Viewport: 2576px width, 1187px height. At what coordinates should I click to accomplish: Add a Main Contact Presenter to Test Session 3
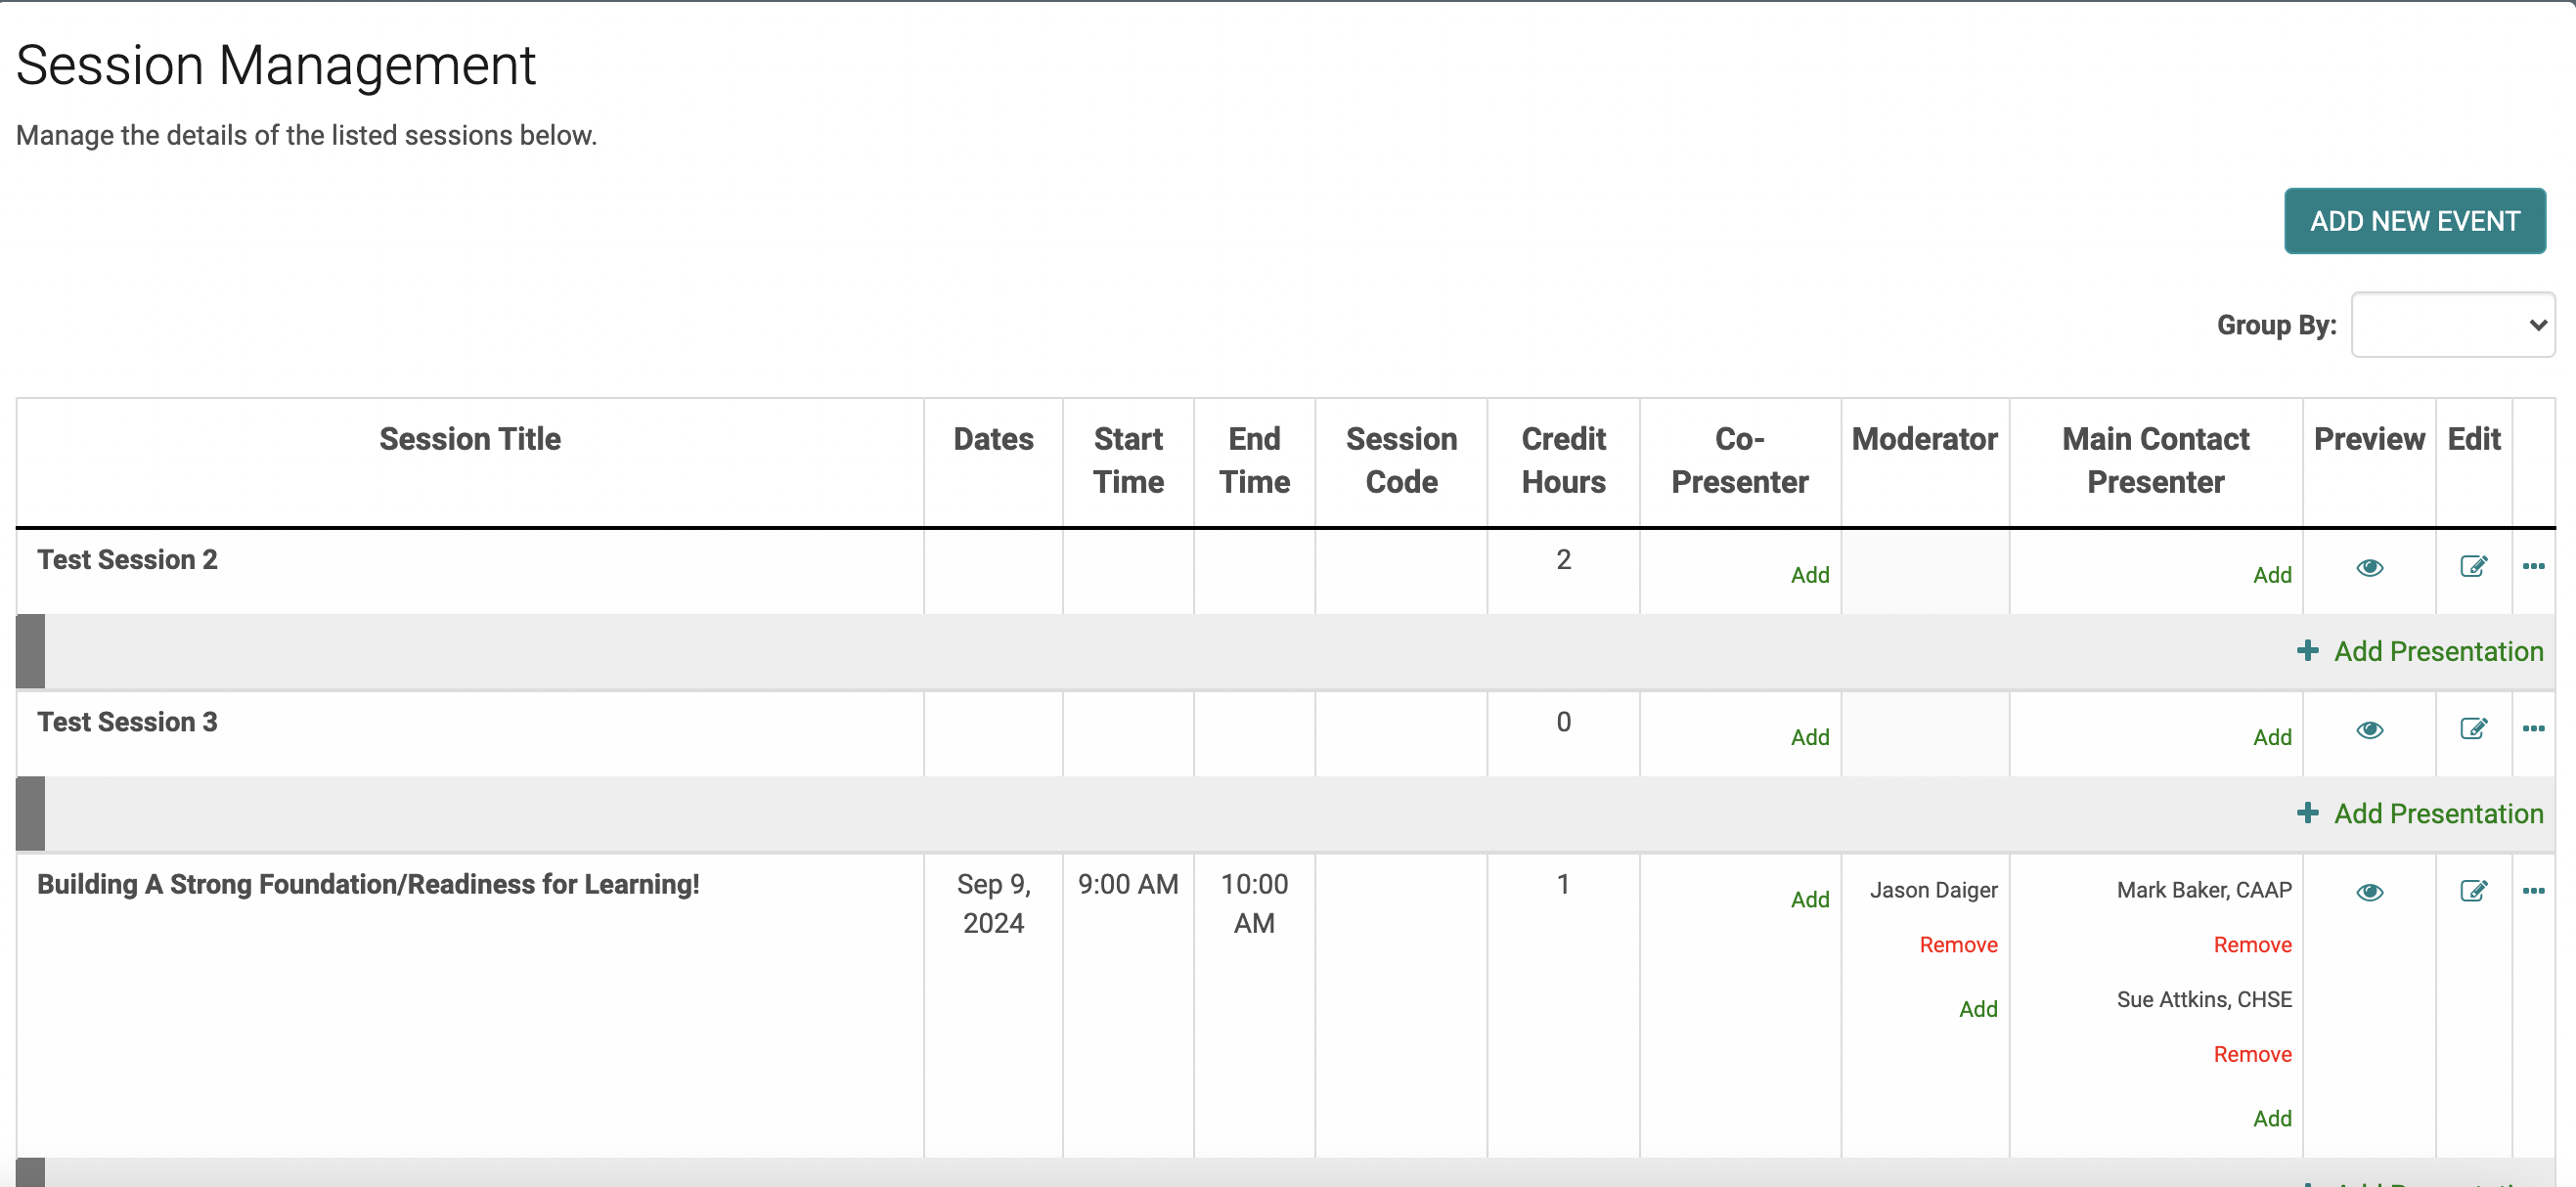point(2271,737)
